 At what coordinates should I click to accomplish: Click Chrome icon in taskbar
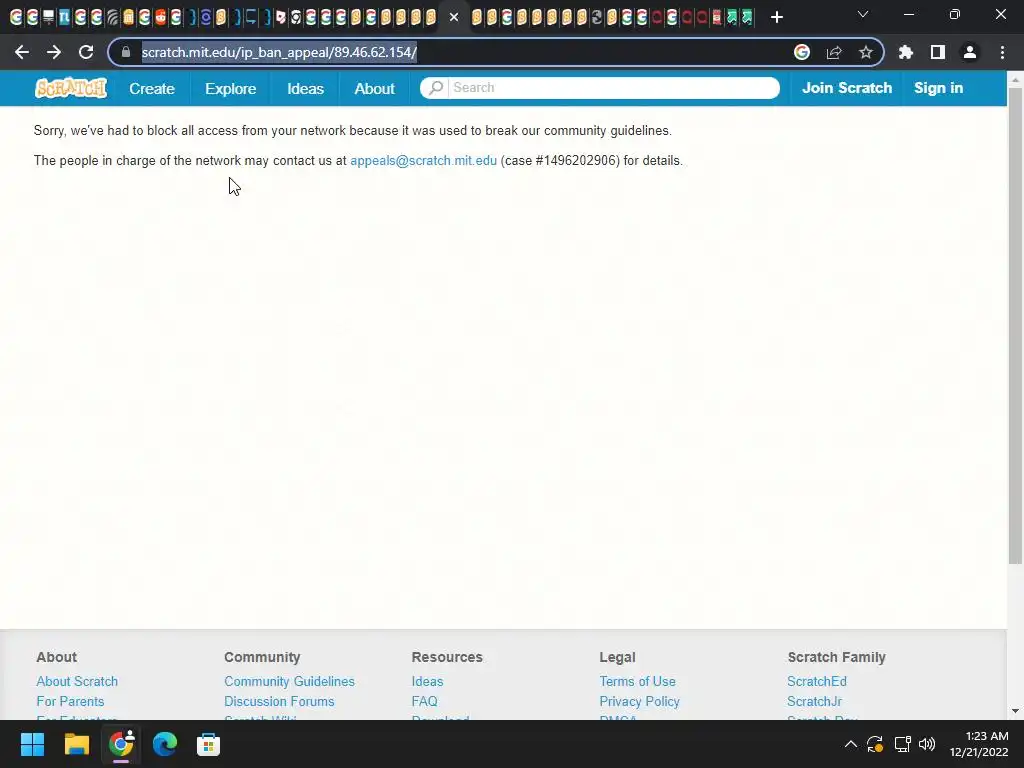(x=121, y=744)
